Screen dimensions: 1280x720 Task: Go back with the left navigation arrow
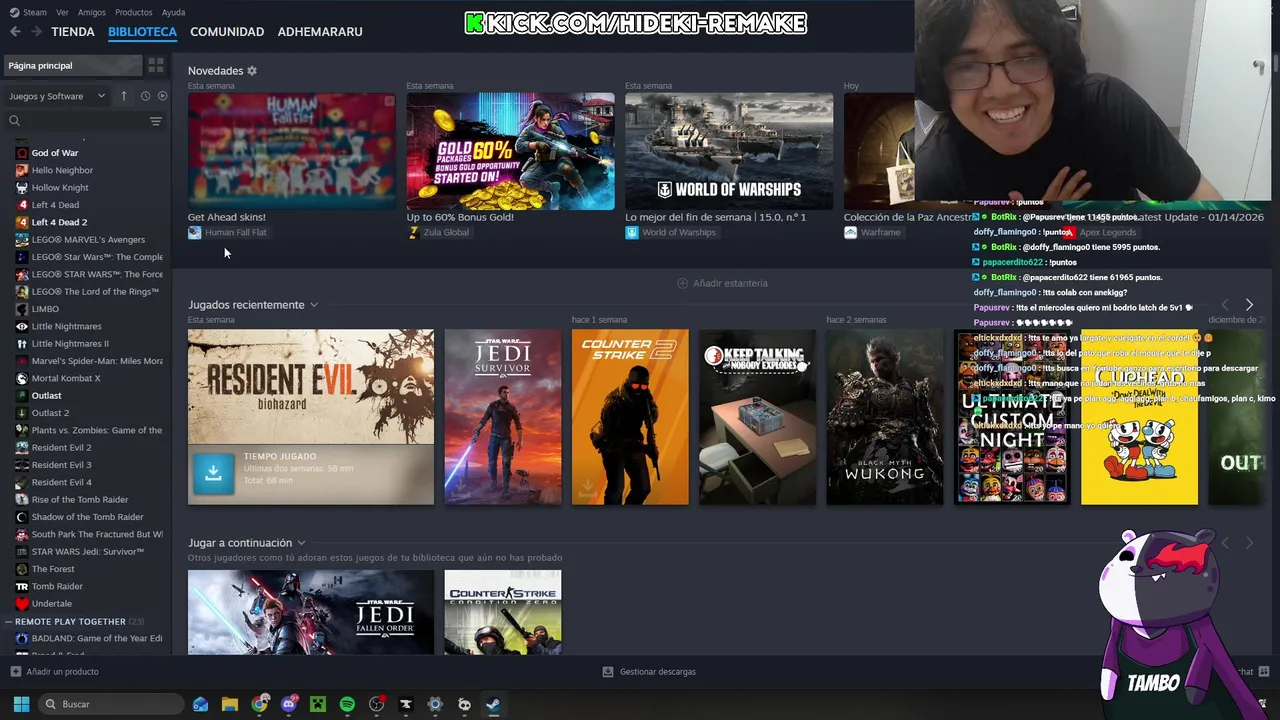pyautogui.click(x=15, y=32)
